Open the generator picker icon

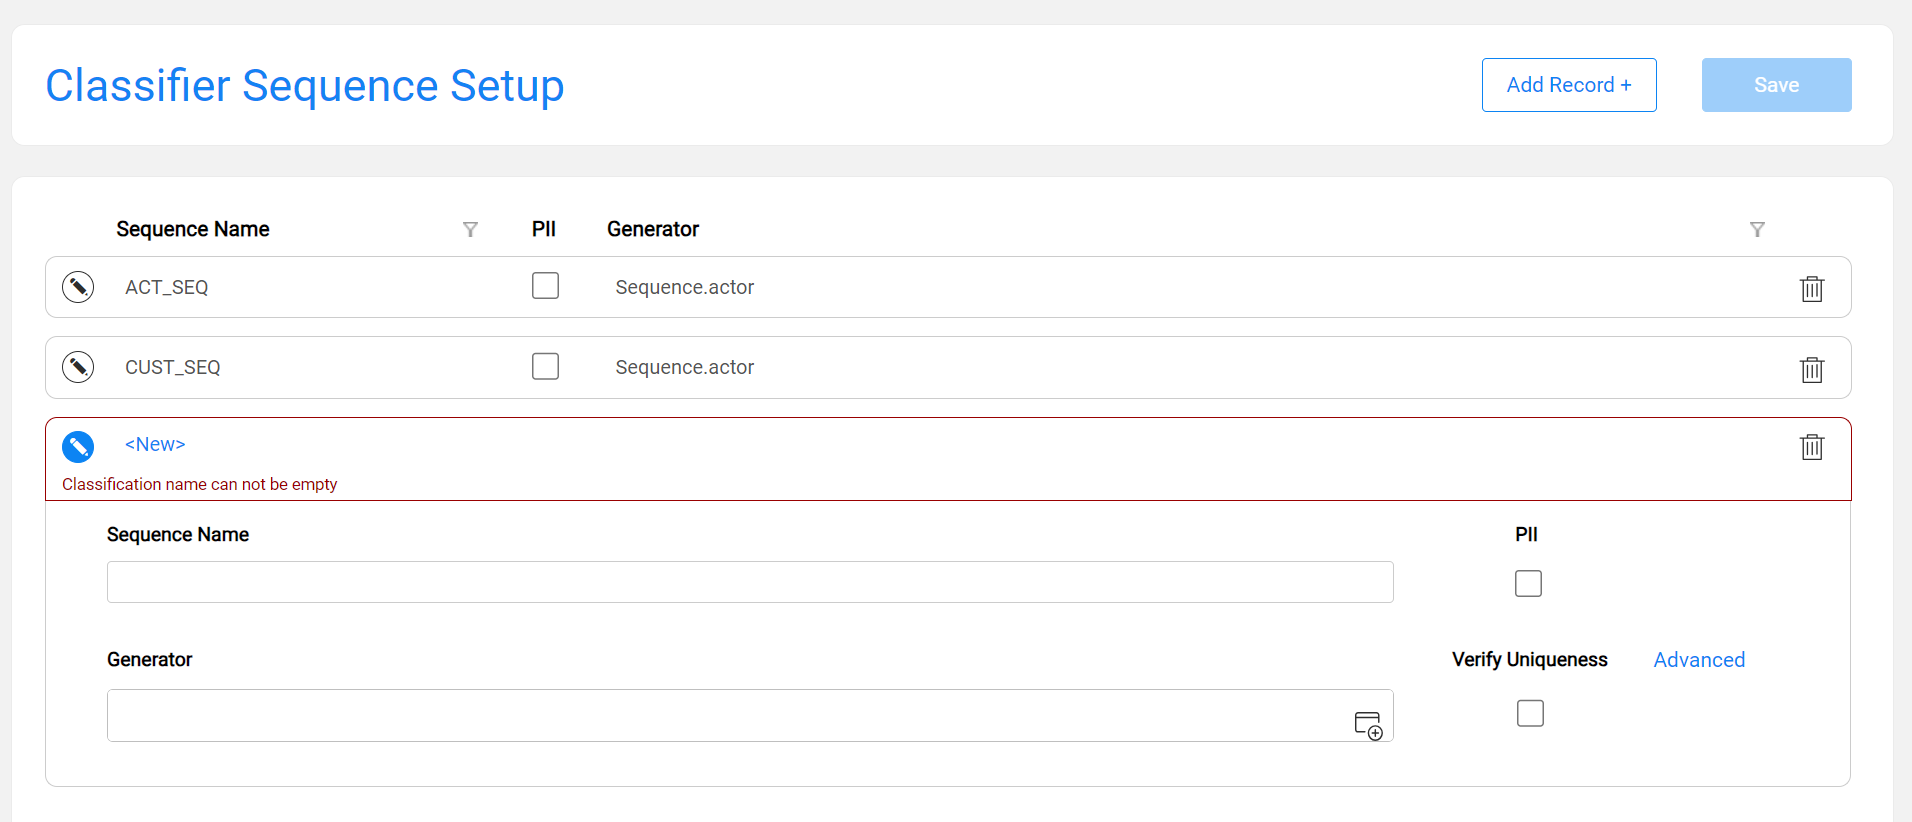point(1368,725)
